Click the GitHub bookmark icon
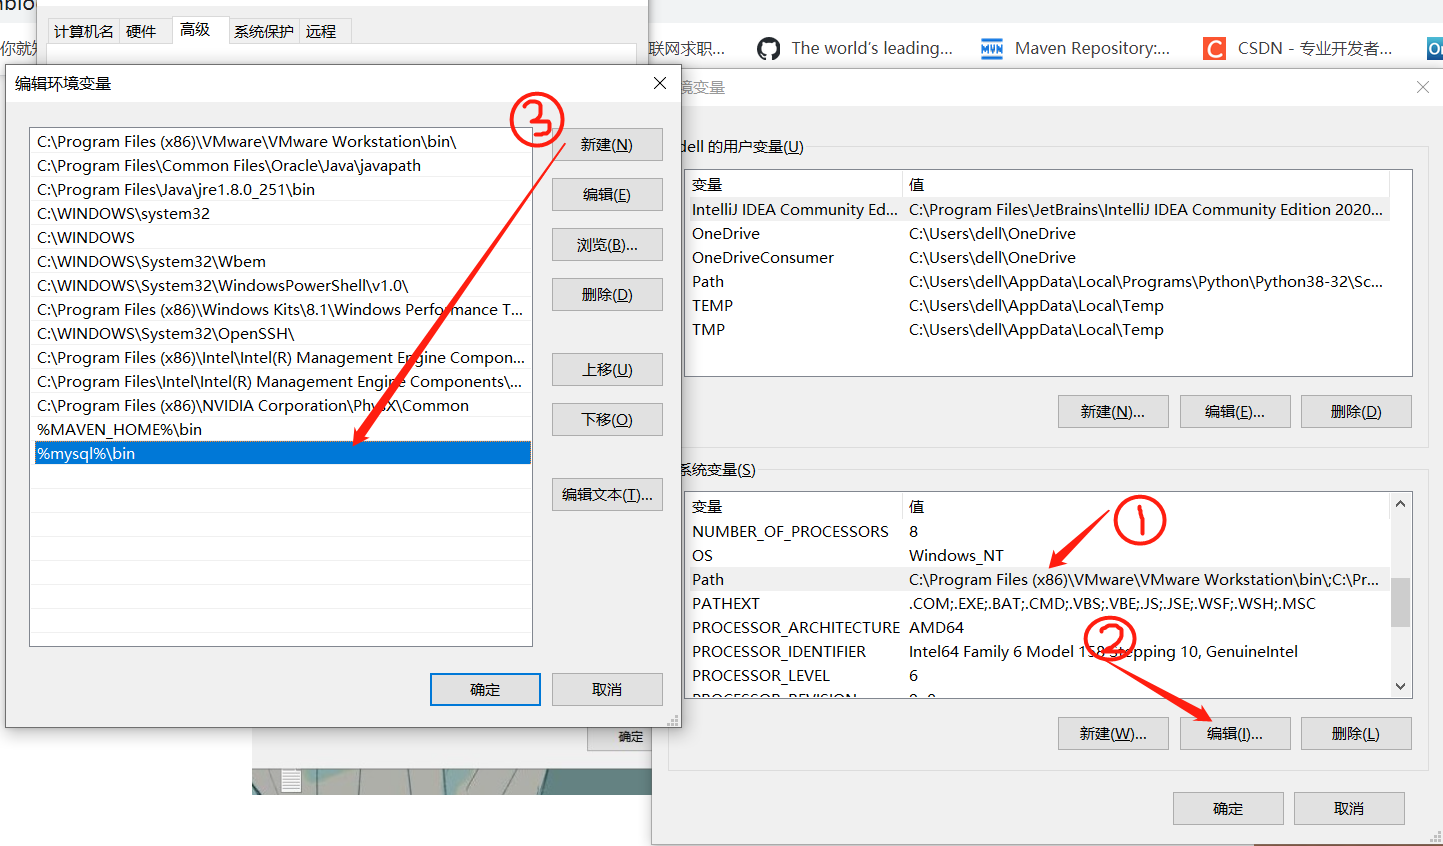The width and height of the screenshot is (1443, 846). (768, 48)
